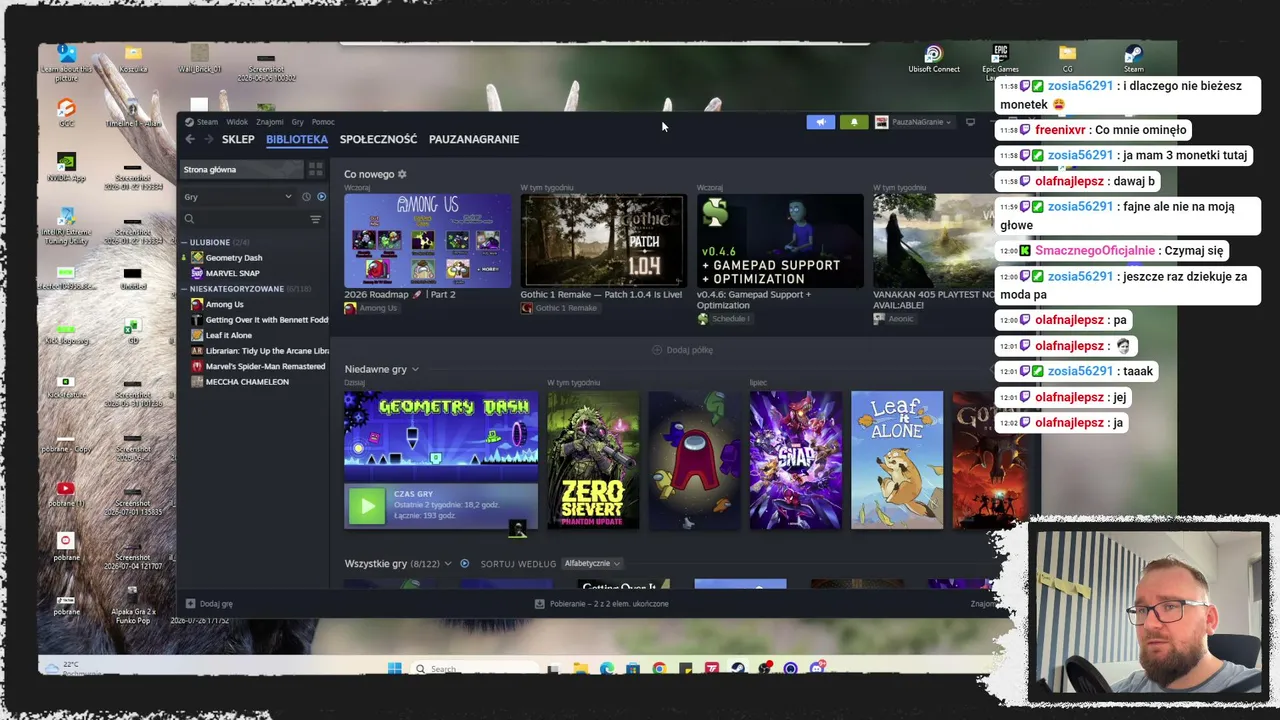Open the Gry menu in menu bar
The width and height of the screenshot is (1280, 720).
point(297,122)
